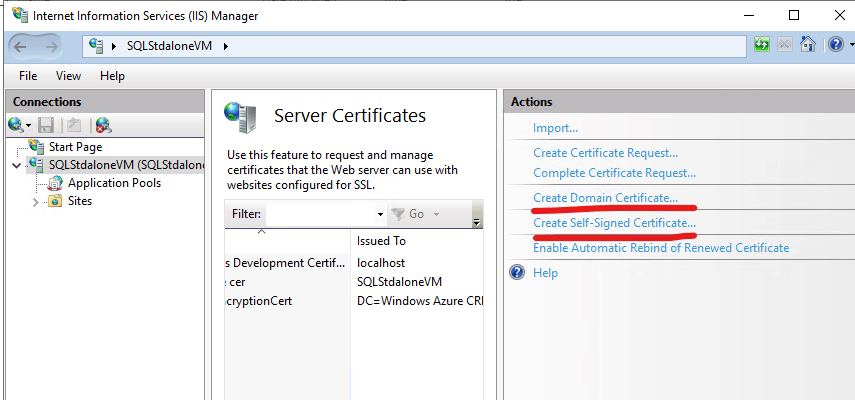Click the blue Help icon at top right
Image resolution: width=855 pixels, height=400 pixels.
836,45
